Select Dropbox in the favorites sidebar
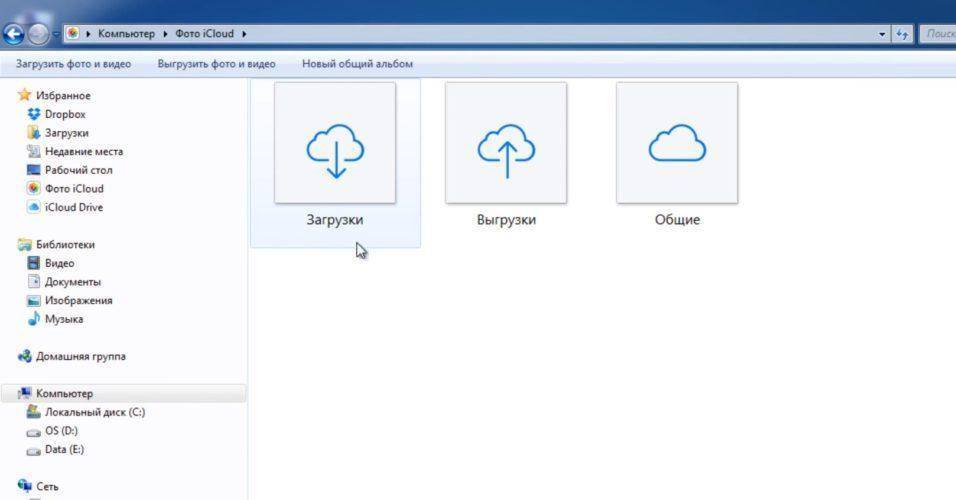956x500 pixels. tap(65, 114)
